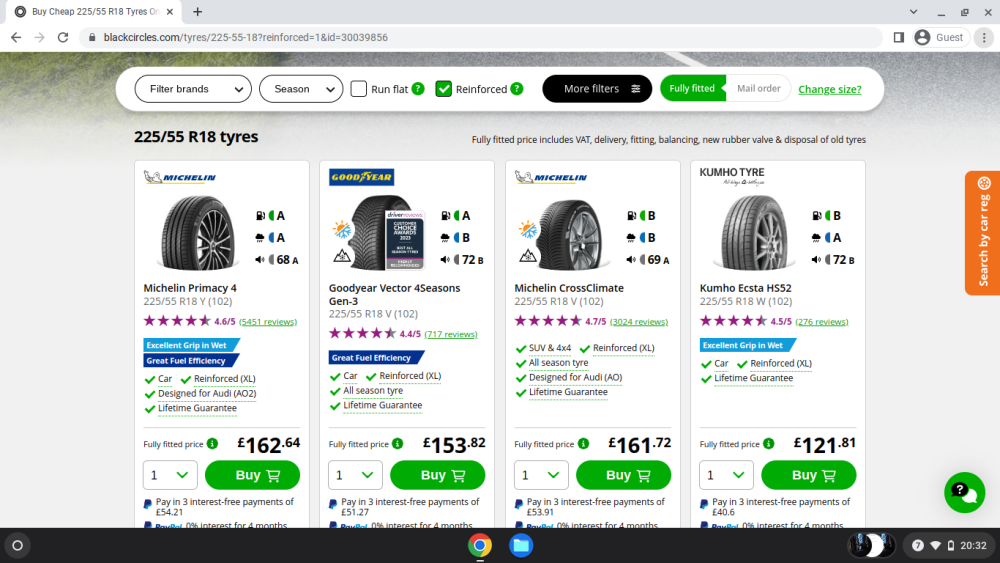Open info icon for Goodyear Vector fitted price

click(397, 444)
